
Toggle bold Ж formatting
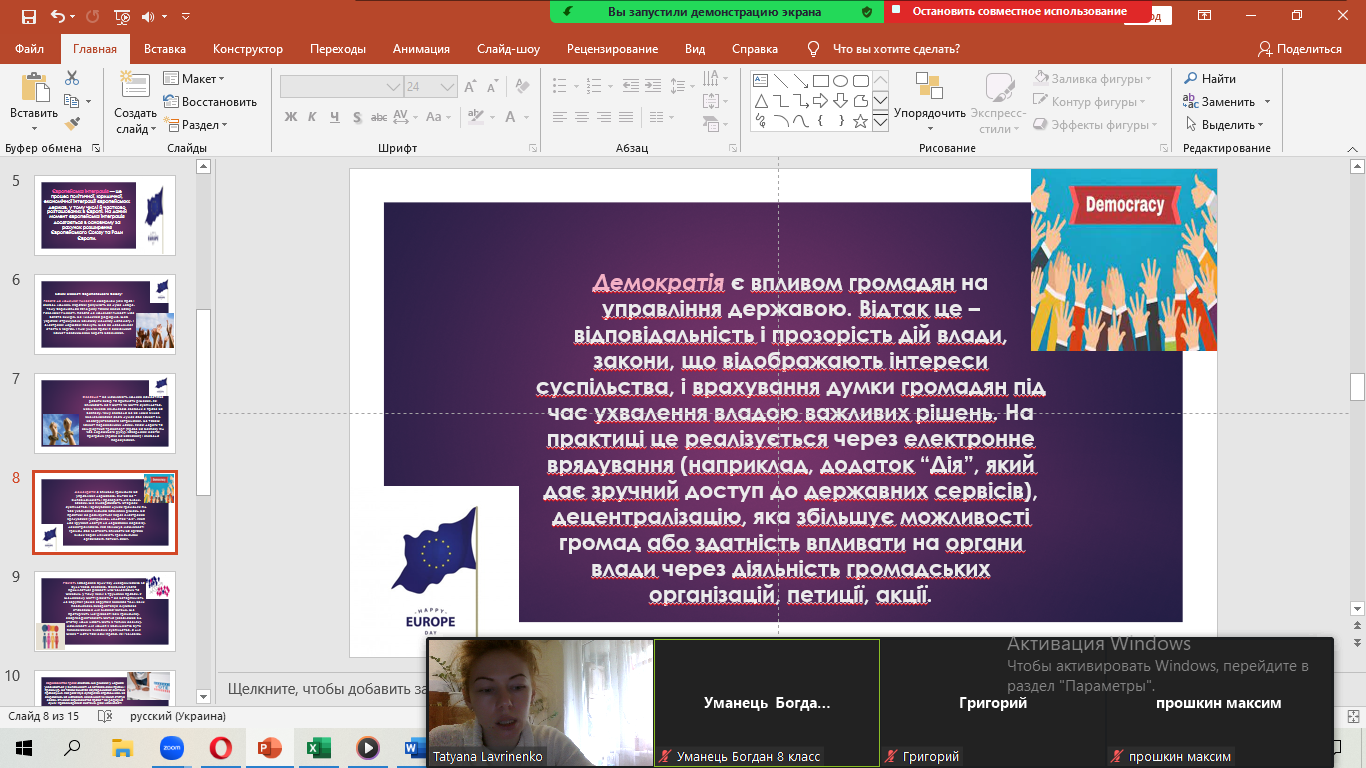coord(291,116)
